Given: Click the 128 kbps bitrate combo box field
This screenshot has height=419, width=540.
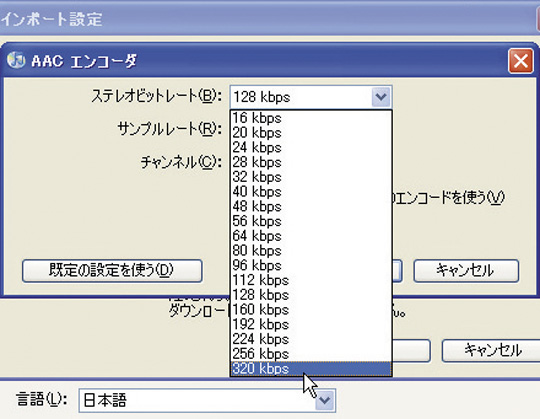Looking at the screenshot, I should tap(311, 97).
